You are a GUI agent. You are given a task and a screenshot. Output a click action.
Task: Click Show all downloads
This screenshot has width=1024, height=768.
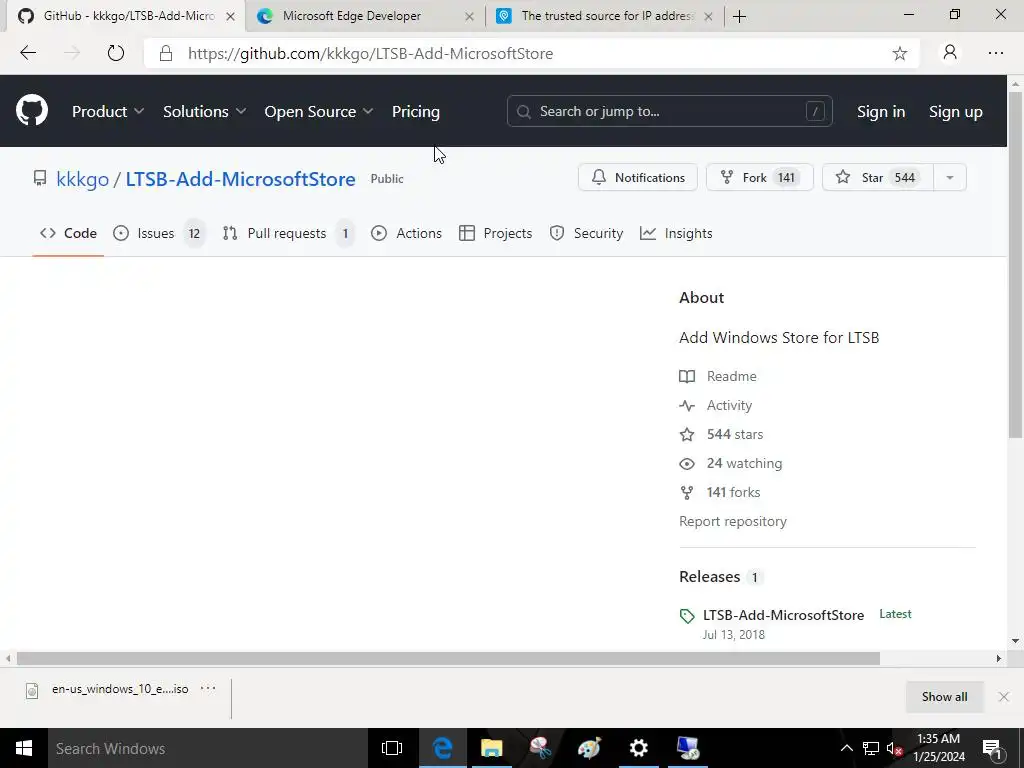coord(944,697)
